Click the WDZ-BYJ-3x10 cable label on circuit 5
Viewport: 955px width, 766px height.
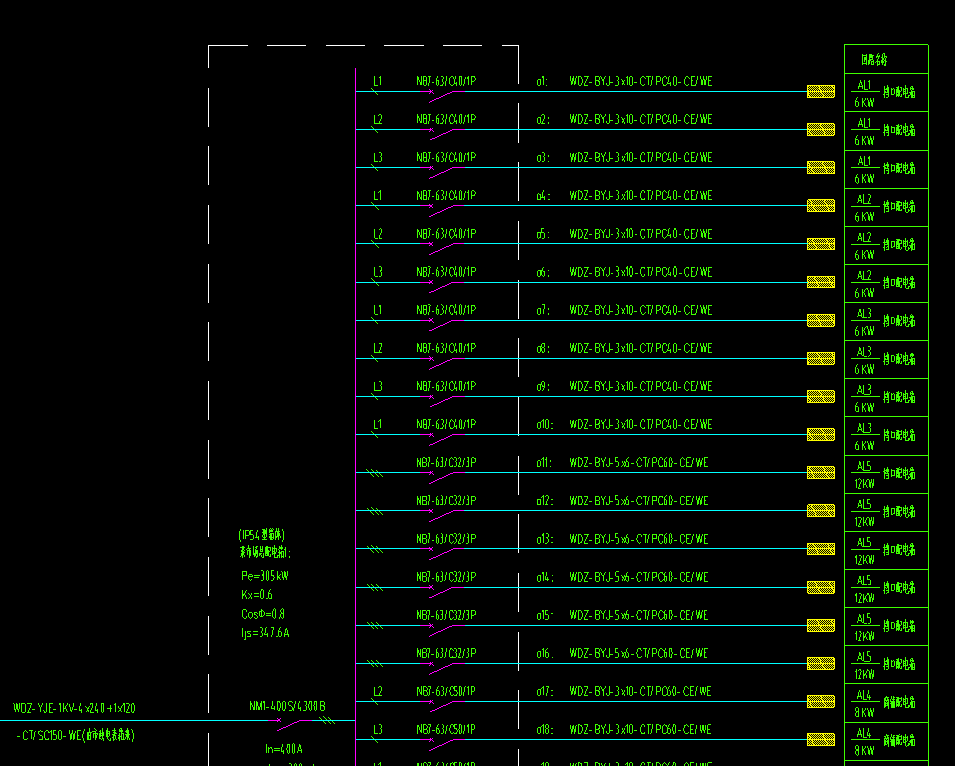[x=641, y=234]
